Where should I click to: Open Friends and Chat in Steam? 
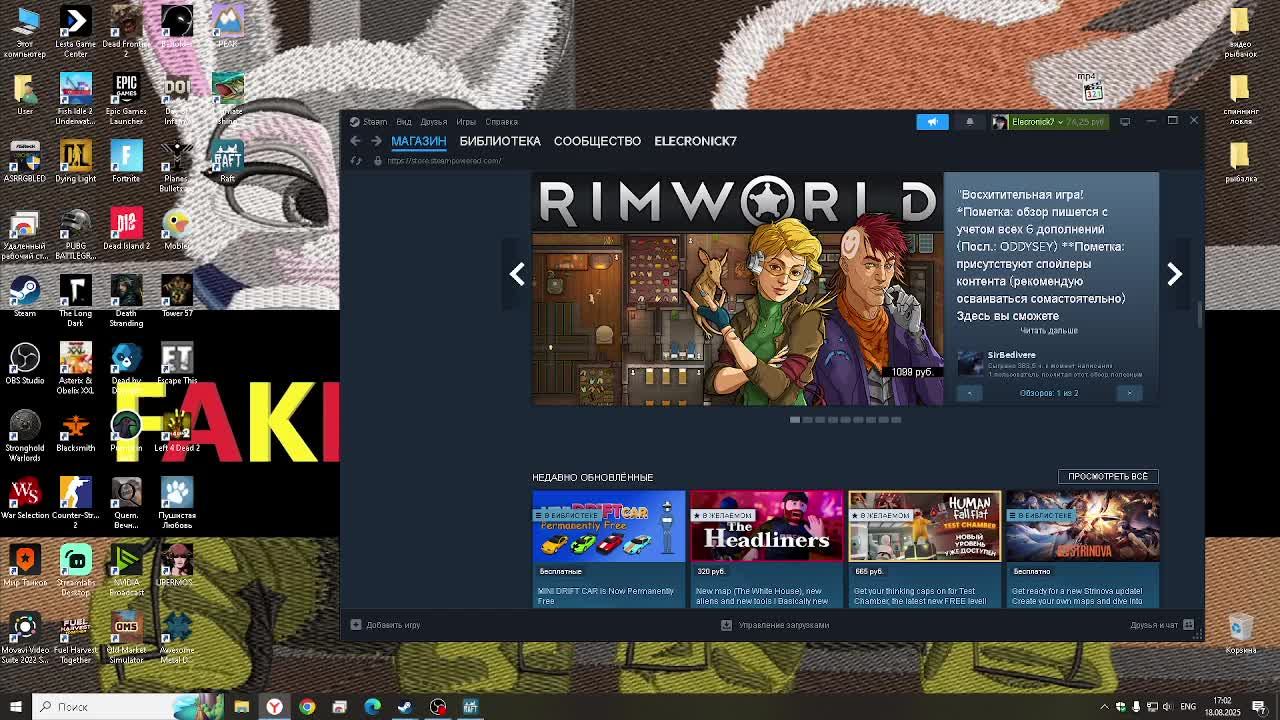pyautogui.click(x=1162, y=625)
